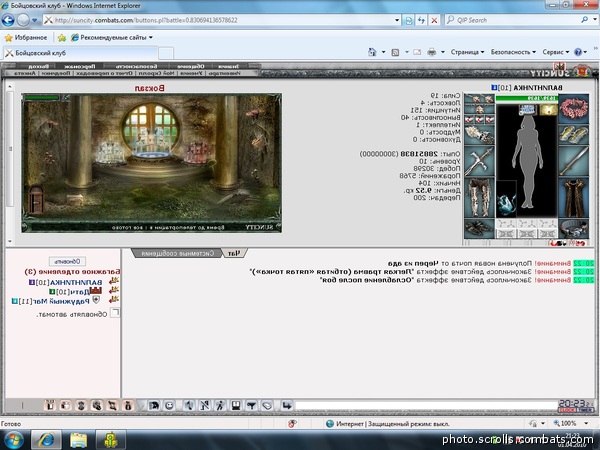The width and height of the screenshot is (600, 450).
Task: Open the QIP Search provider dropdown arrow
Action: coord(594,20)
